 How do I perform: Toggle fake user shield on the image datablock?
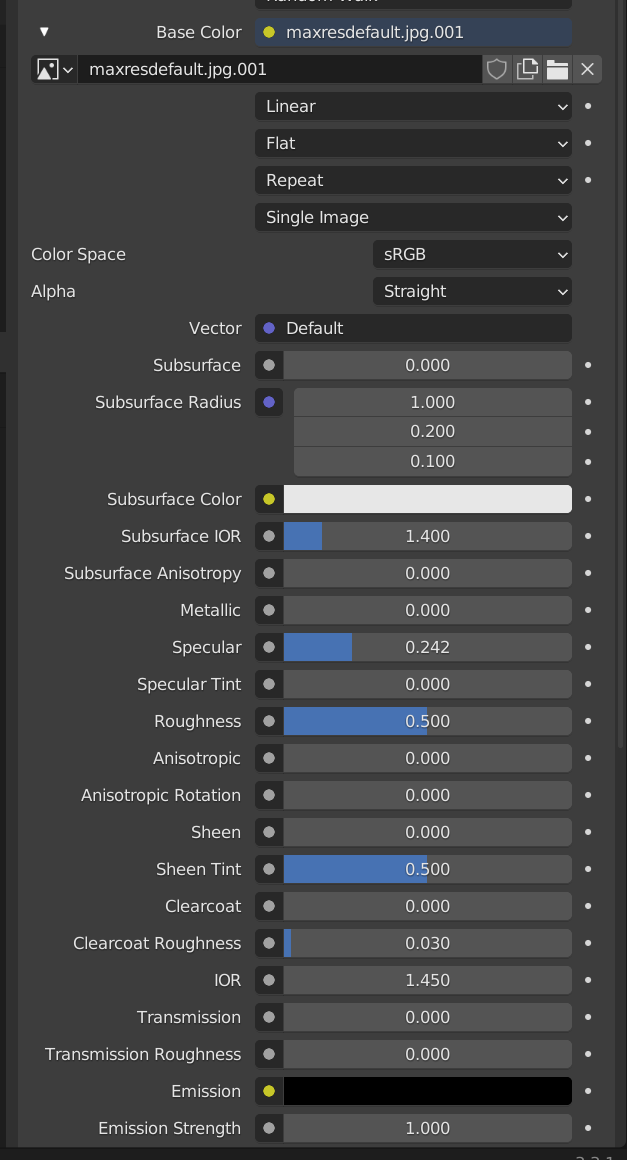tap(497, 69)
